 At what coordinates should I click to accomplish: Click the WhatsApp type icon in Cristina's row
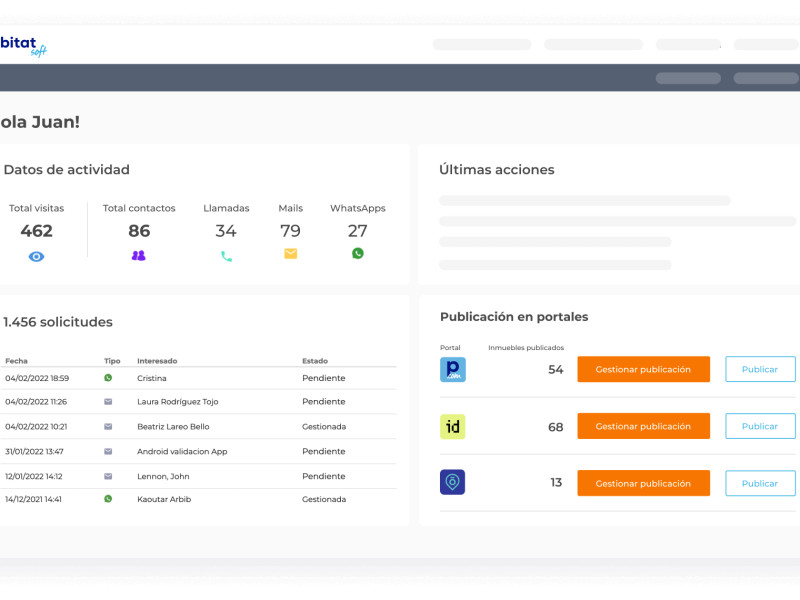pyautogui.click(x=108, y=378)
